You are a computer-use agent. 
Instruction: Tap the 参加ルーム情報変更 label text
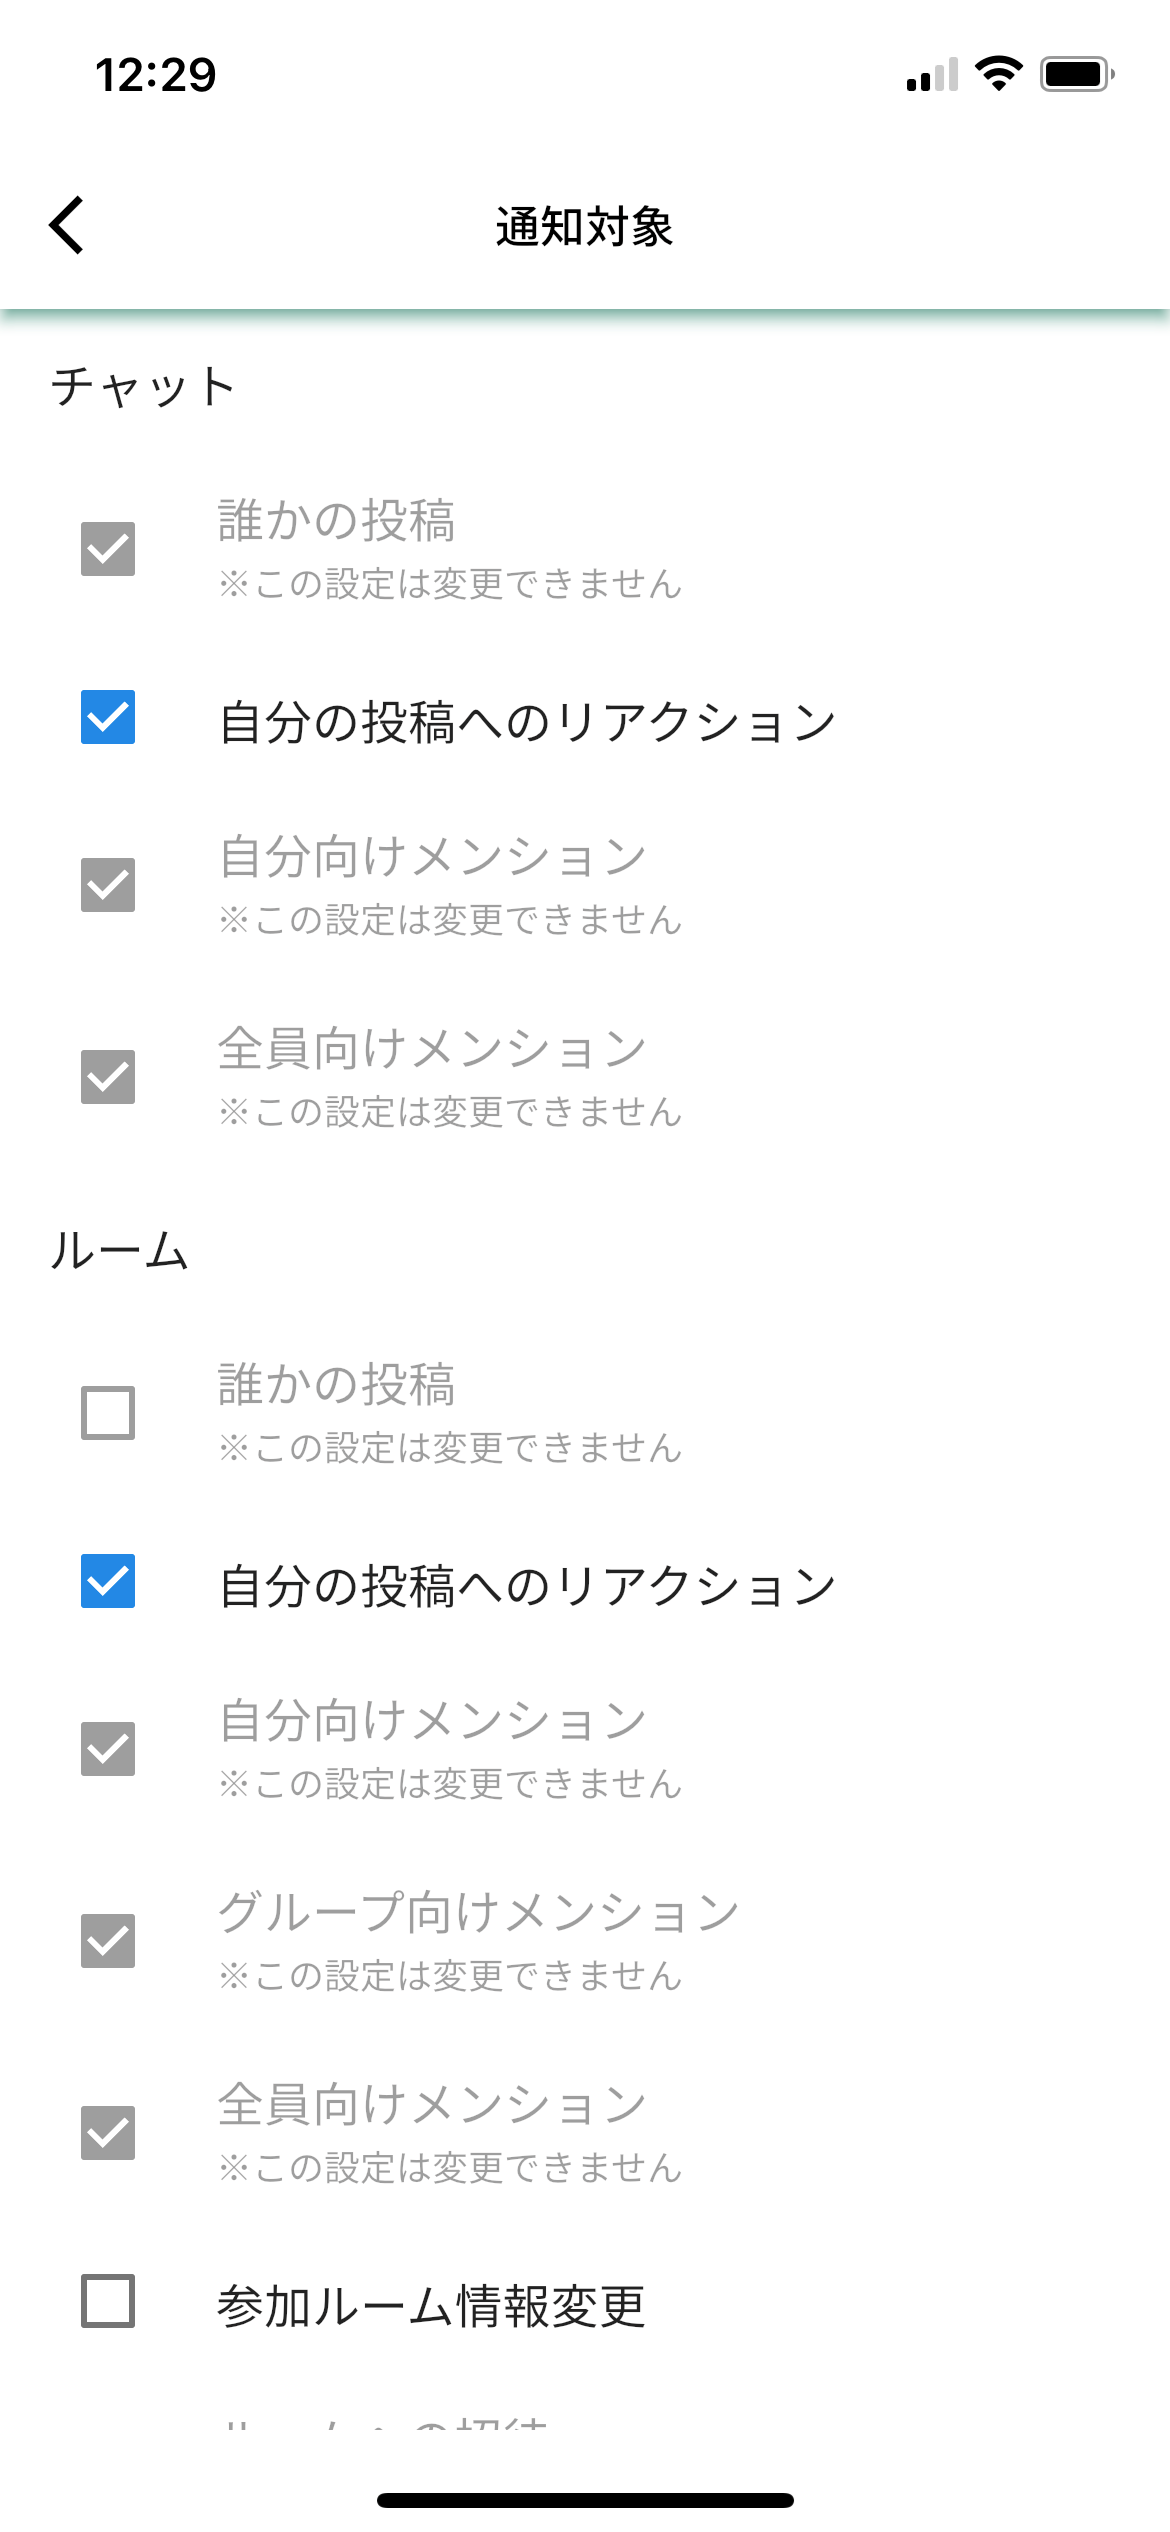pyautogui.click(x=431, y=2306)
